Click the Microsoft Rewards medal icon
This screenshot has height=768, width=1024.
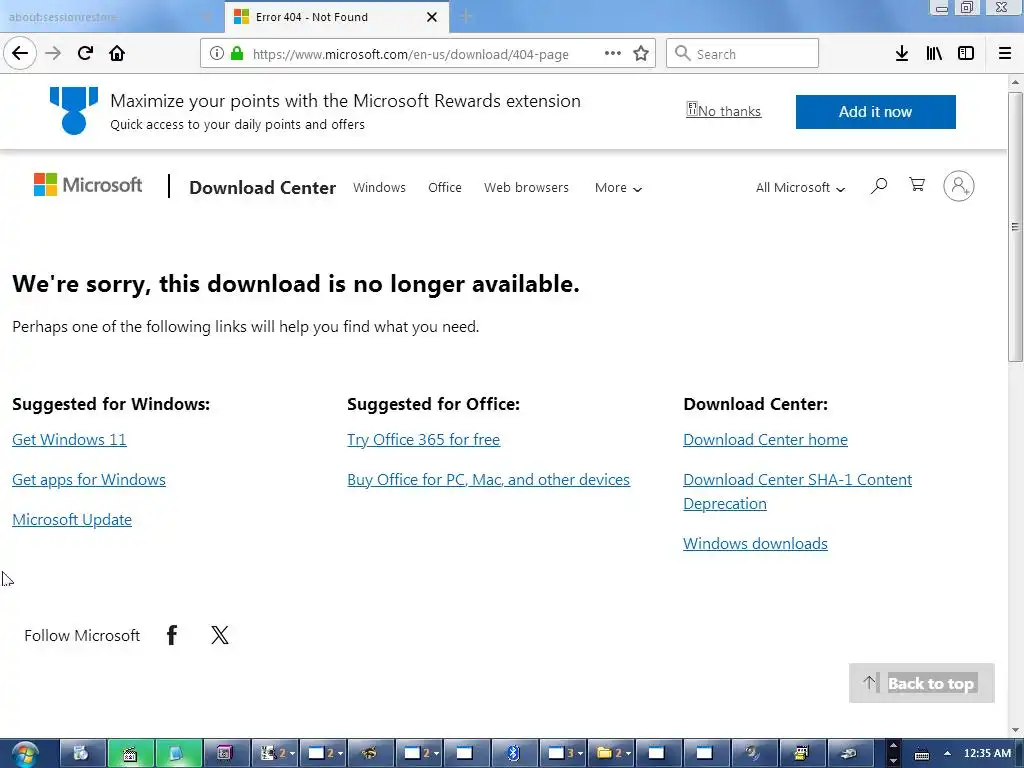click(74, 110)
